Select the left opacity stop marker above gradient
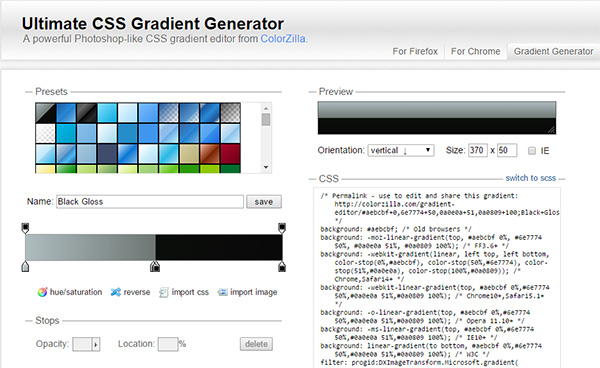This screenshot has width=600, height=368. tap(25, 228)
